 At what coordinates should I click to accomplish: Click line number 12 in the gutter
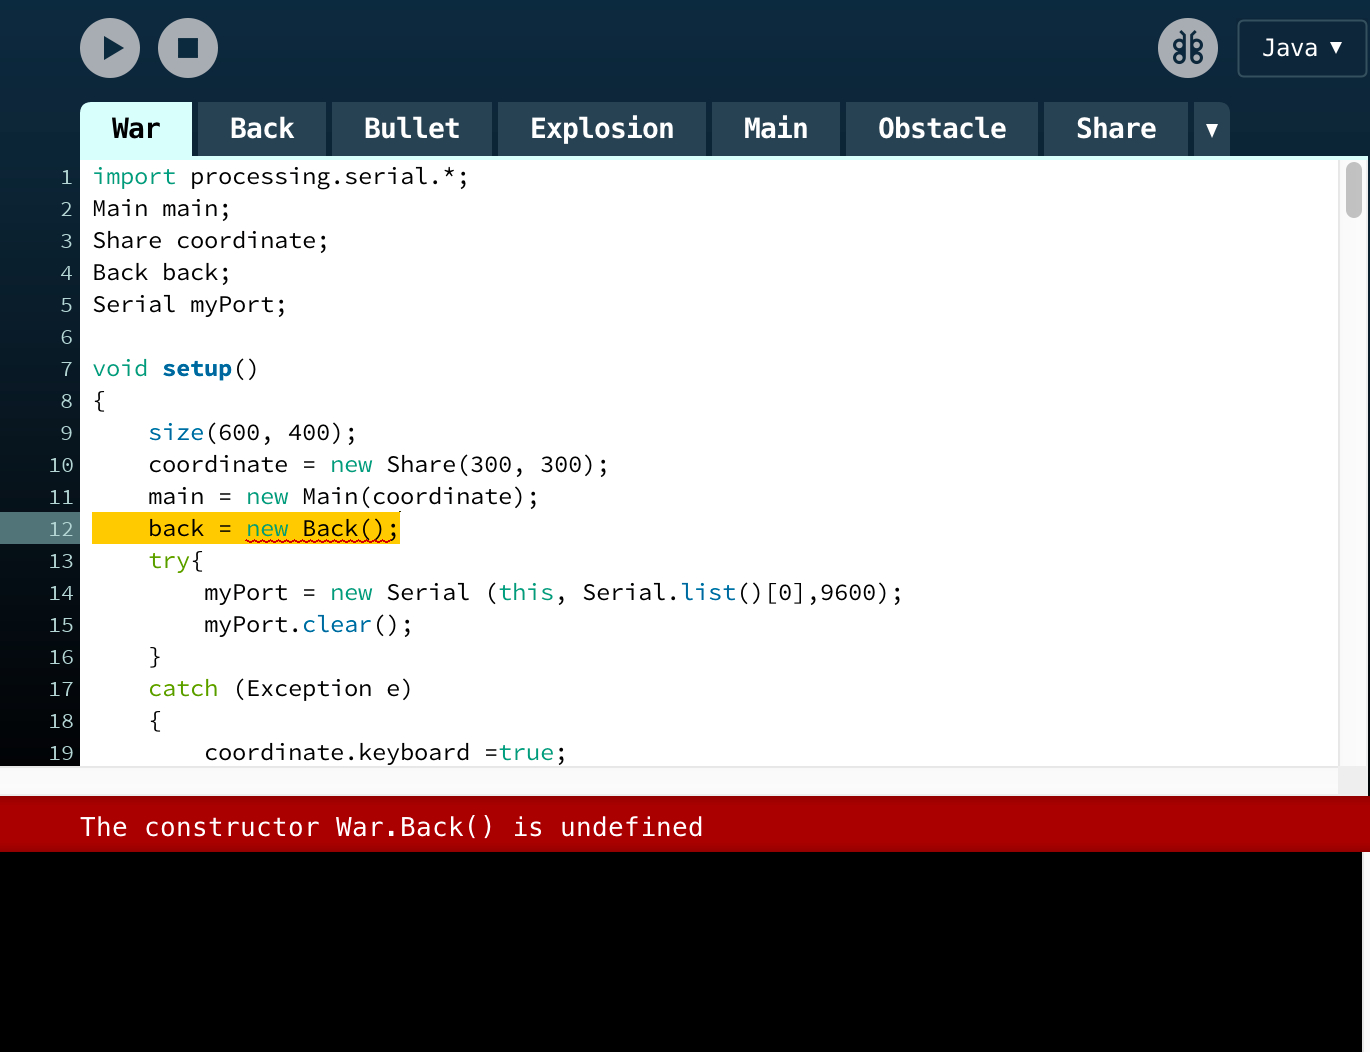(x=61, y=529)
